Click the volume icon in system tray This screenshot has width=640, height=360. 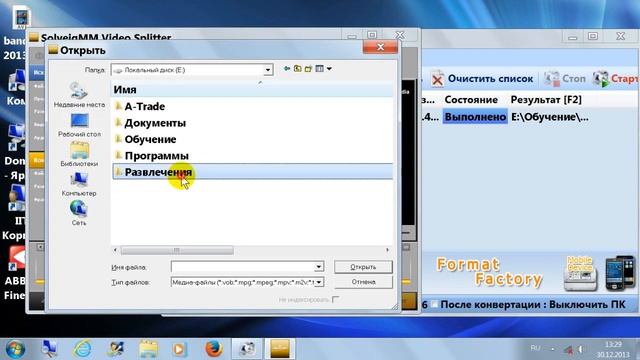[x=580, y=349]
